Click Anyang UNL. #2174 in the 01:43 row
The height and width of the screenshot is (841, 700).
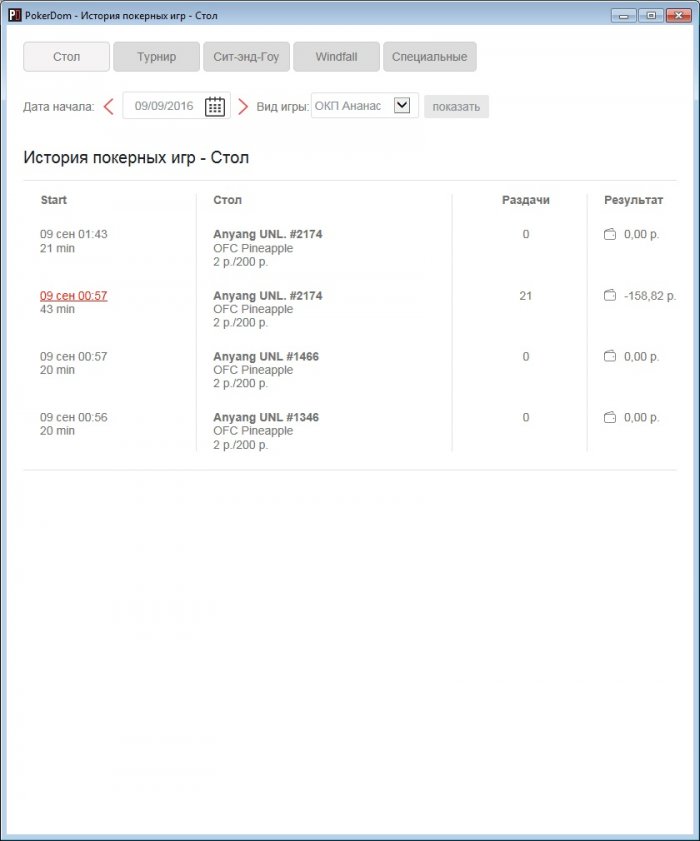coord(268,234)
